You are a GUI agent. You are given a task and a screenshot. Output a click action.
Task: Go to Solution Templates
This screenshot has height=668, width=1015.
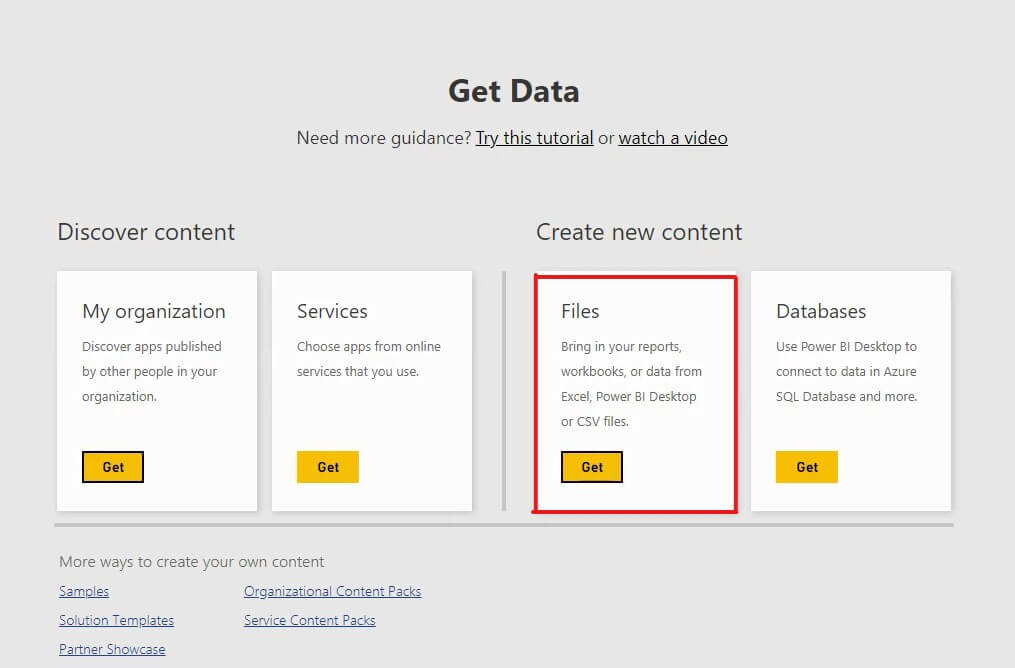(x=116, y=620)
